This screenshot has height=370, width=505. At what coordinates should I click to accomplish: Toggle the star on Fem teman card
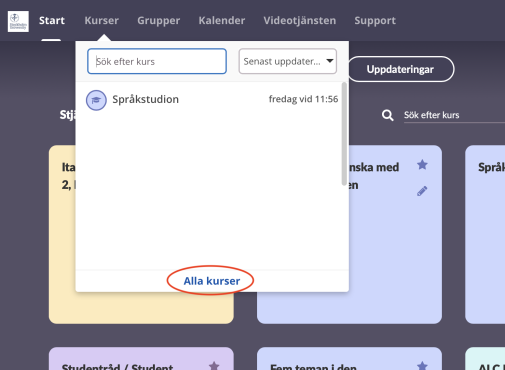tap(422, 366)
